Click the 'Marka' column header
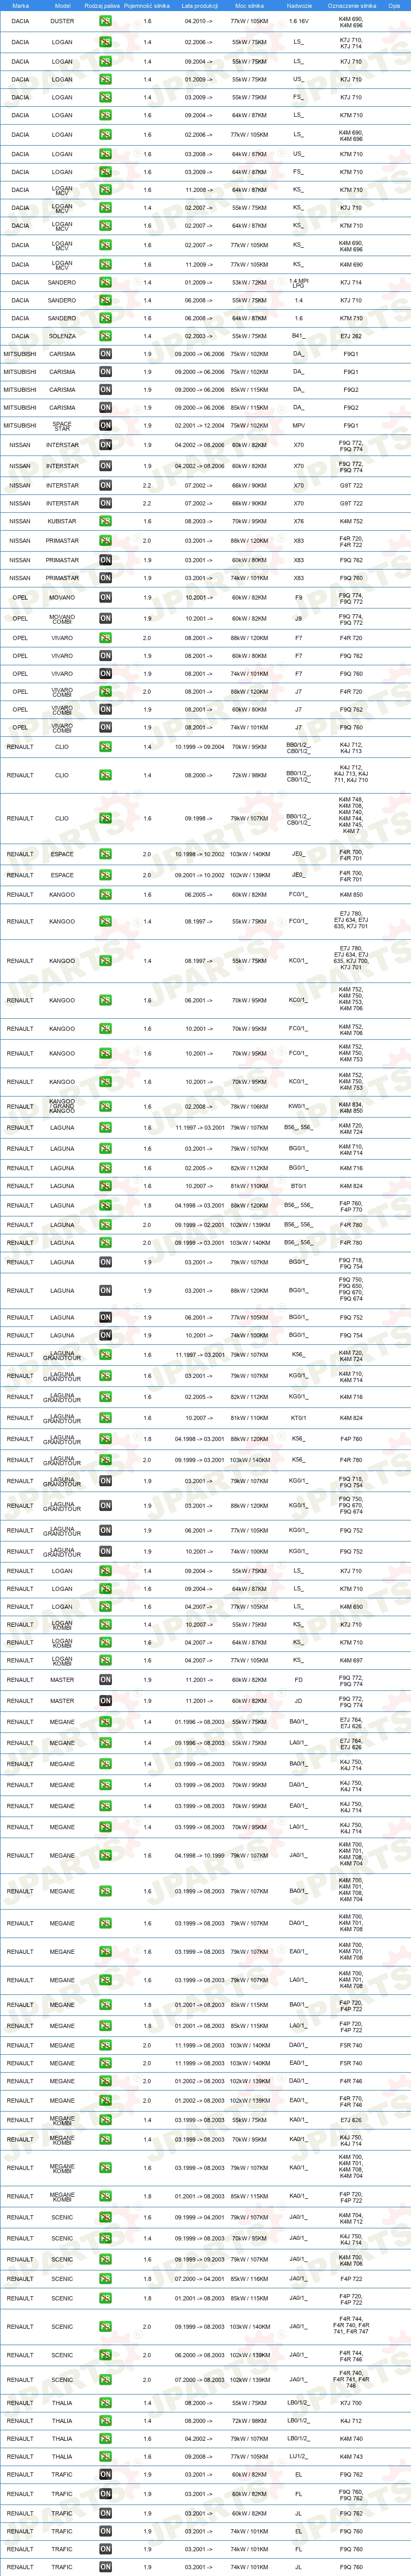 (20, 5)
